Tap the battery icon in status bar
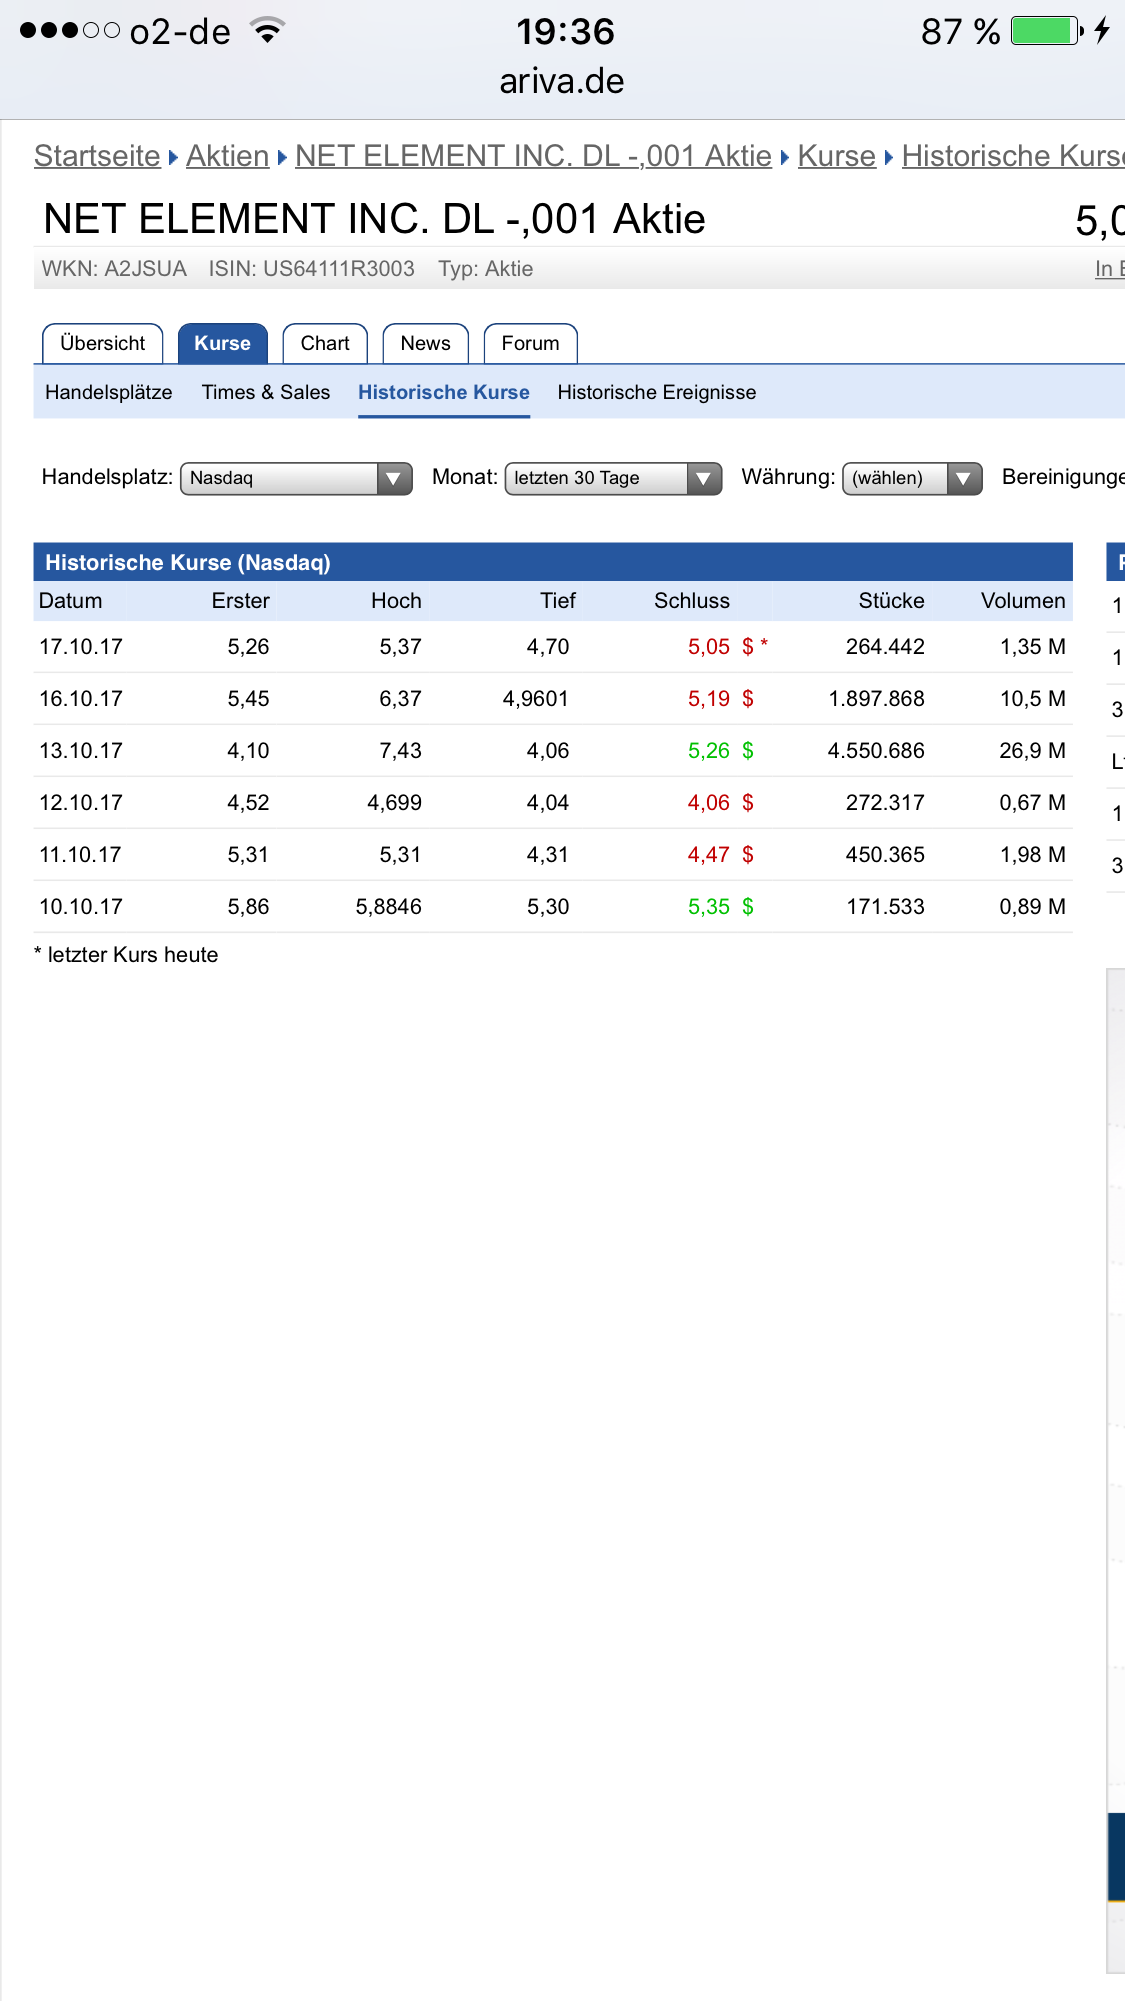This screenshot has width=1125, height=2001. (x=1046, y=31)
